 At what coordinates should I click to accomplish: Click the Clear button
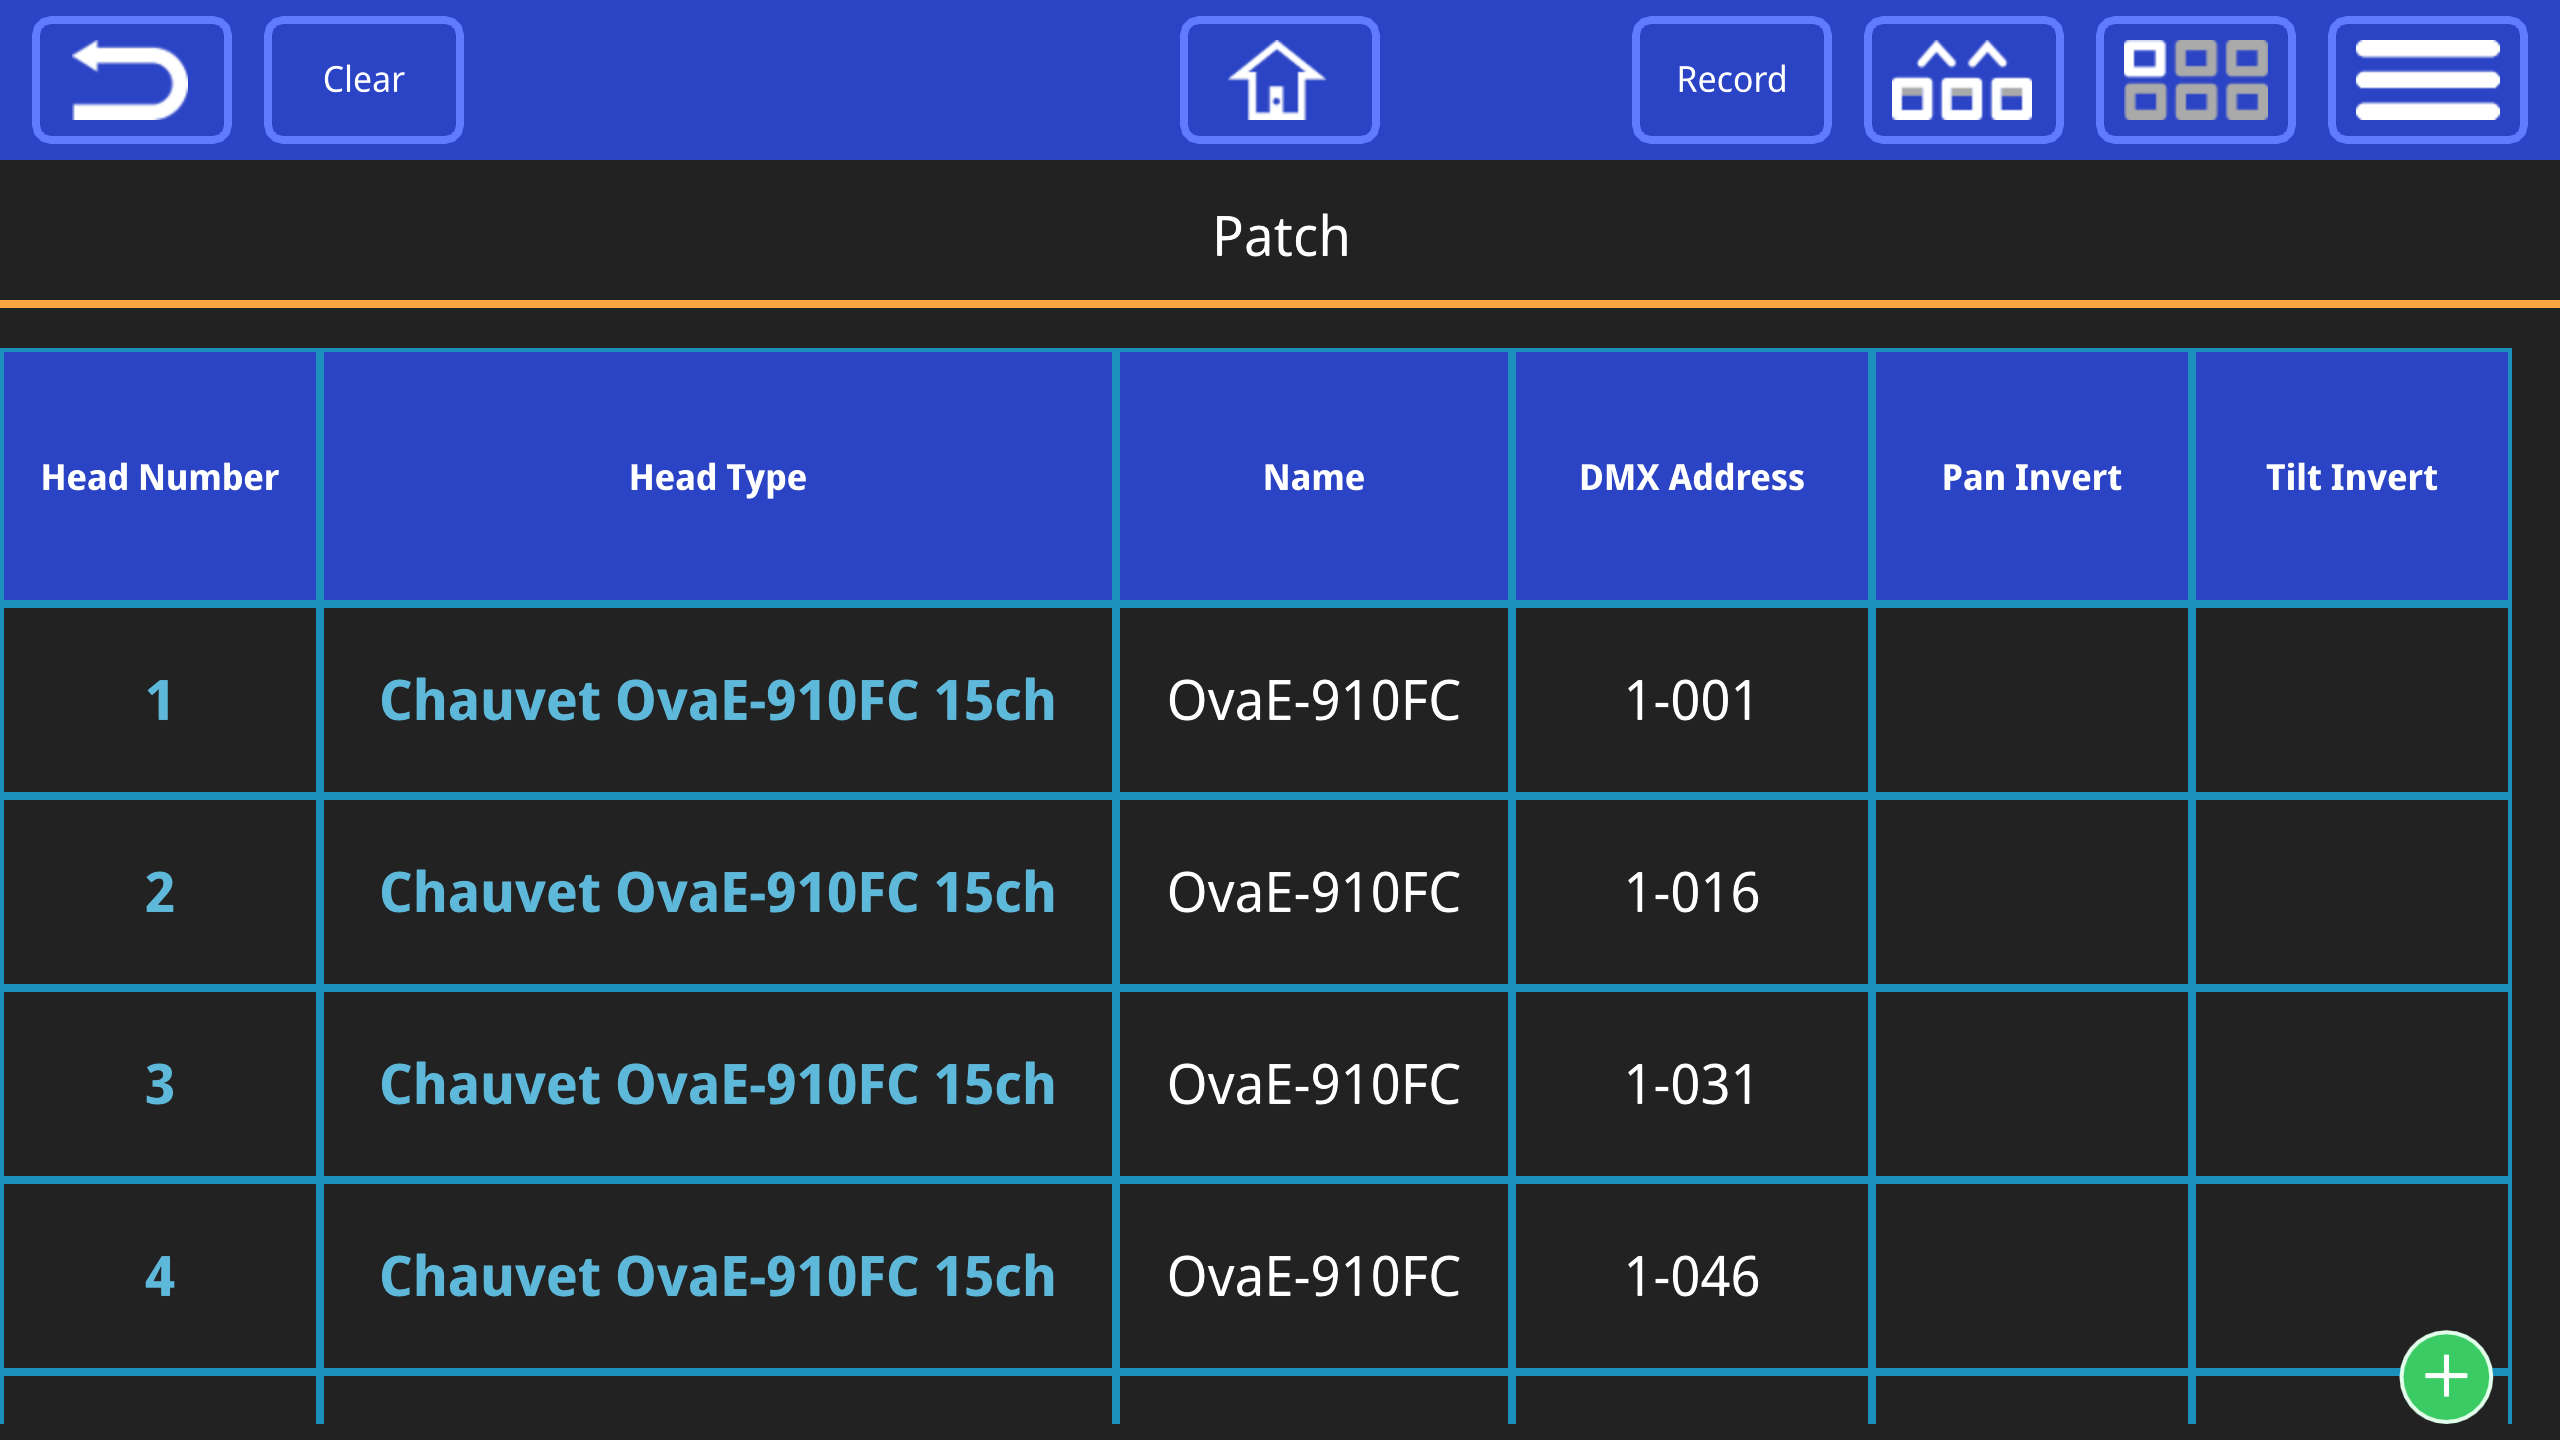click(x=363, y=80)
